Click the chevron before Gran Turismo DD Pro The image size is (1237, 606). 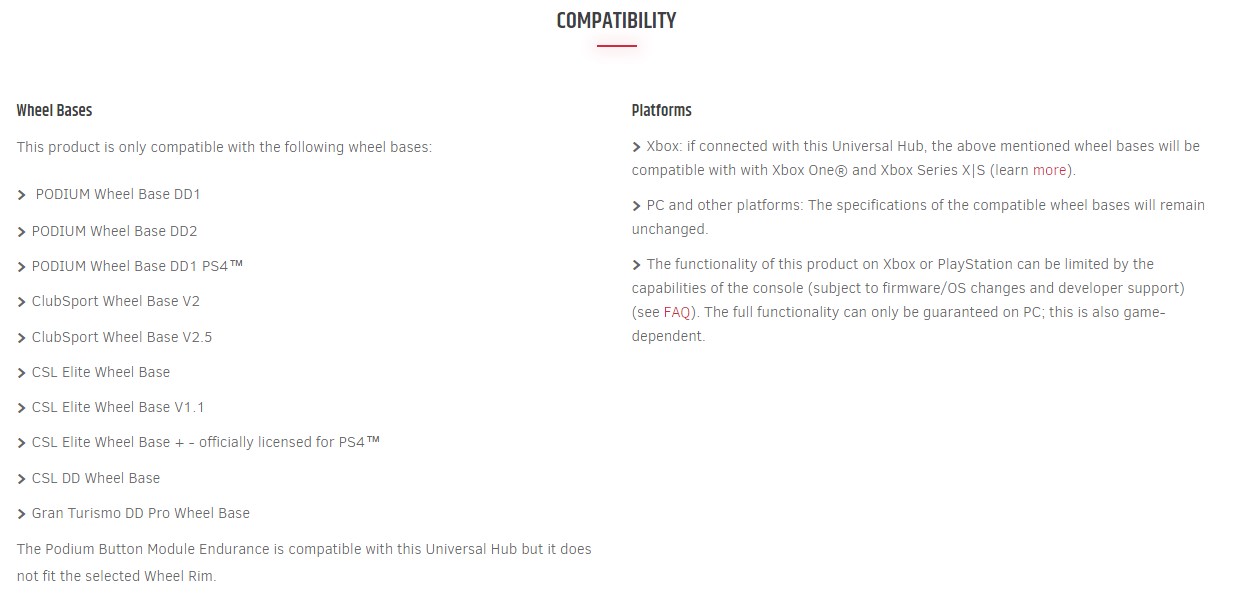click(22, 514)
